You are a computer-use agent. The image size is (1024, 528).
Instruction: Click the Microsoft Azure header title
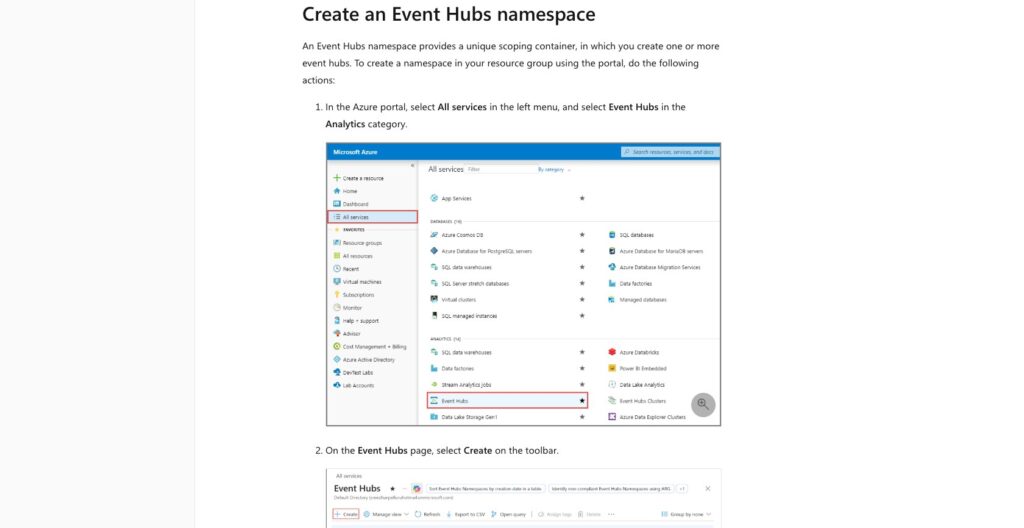click(x=355, y=152)
